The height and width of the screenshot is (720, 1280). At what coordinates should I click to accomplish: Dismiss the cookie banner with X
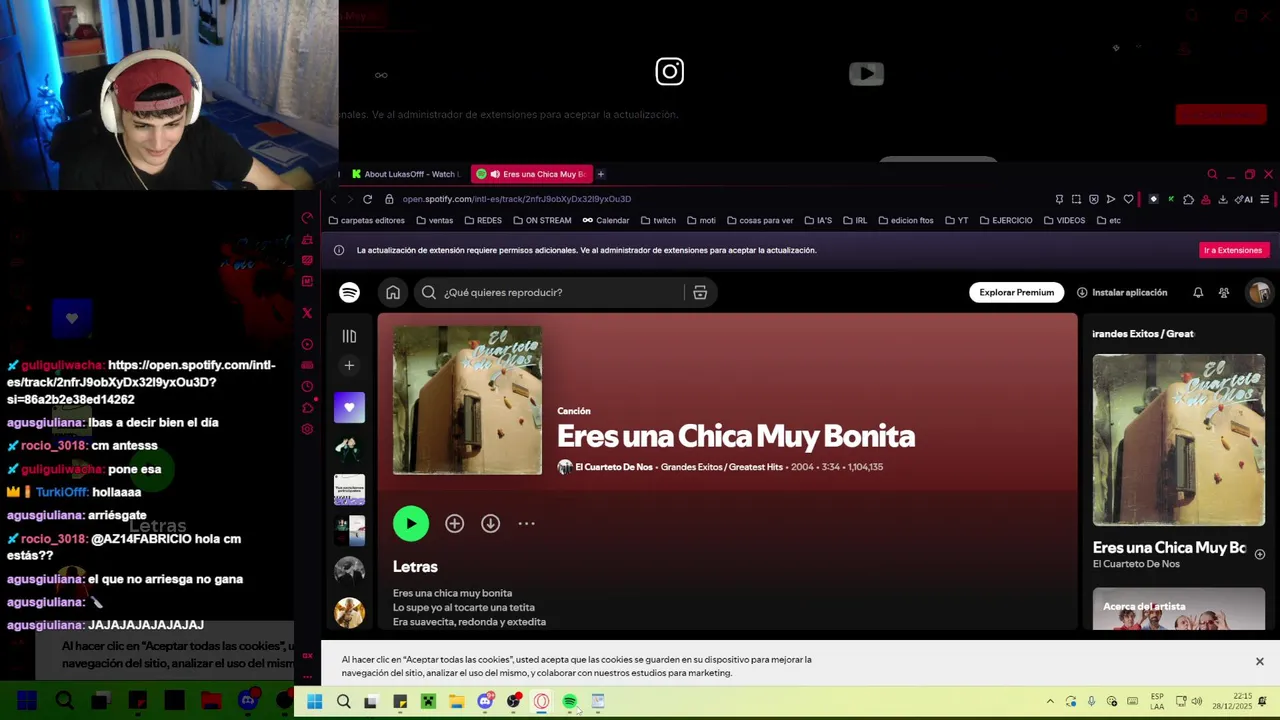coord(1259,661)
